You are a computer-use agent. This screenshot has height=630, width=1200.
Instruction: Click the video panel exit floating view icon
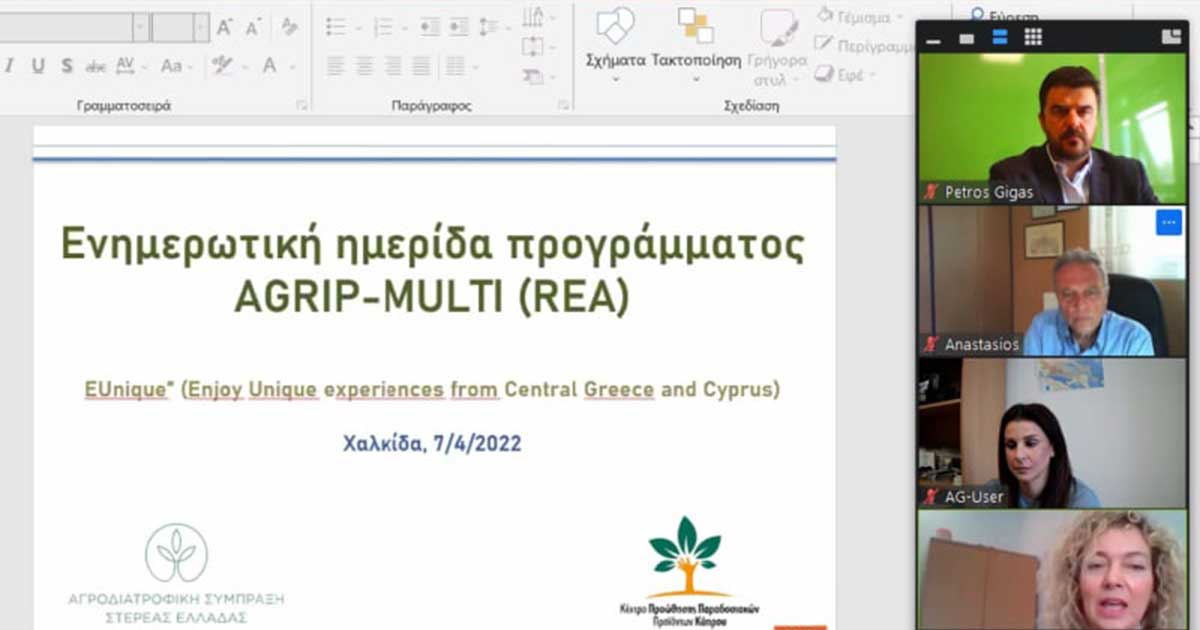[1171, 37]
